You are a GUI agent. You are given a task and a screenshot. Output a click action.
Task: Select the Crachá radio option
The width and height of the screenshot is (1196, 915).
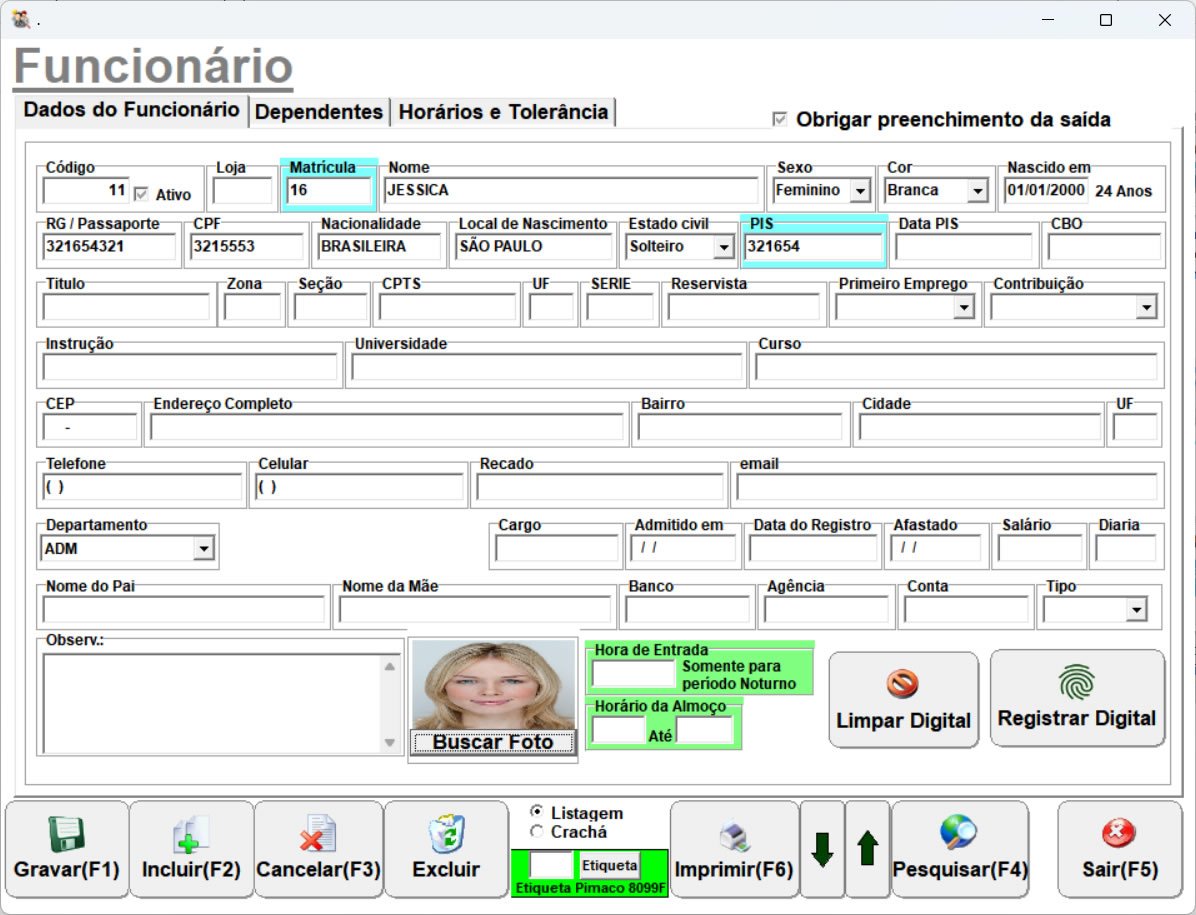(537, 831)
